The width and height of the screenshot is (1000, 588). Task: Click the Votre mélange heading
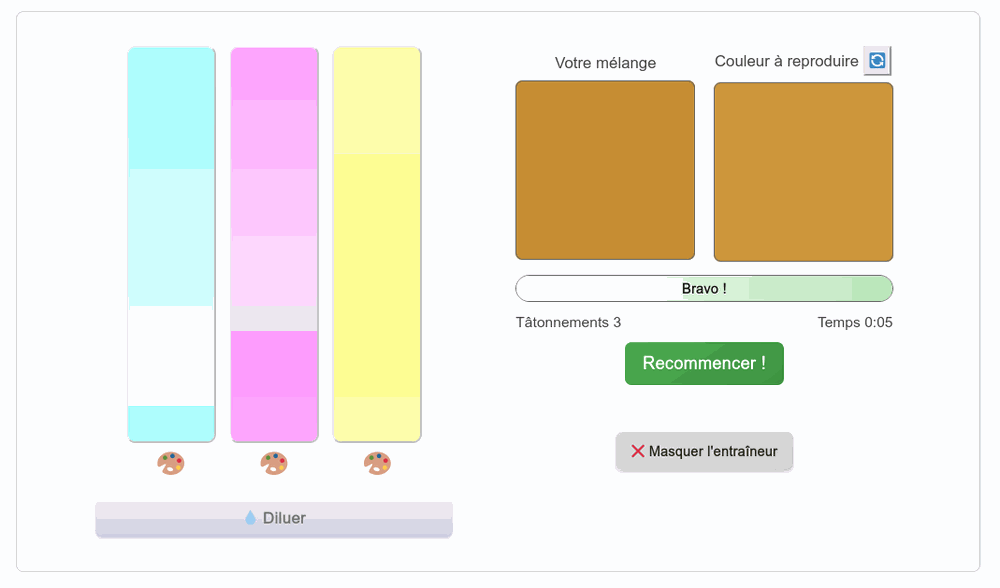tap(605, 63)
